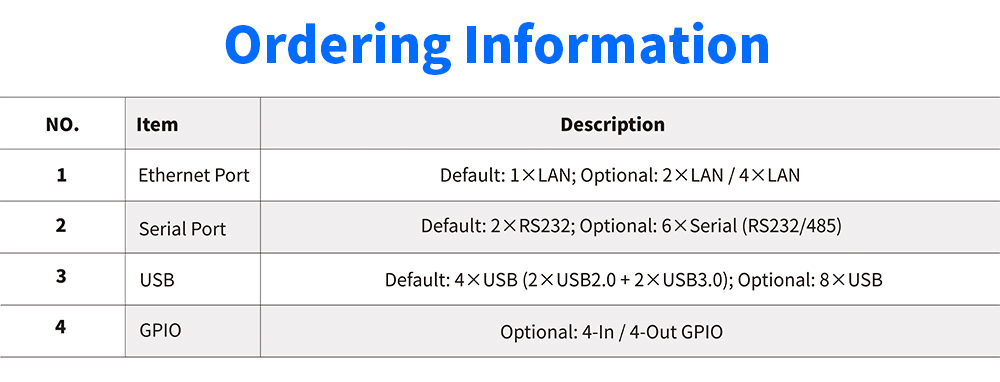Image resolution: width=1000 pixels, height=382 pixels.
Task: Select the Description column header
Action: tap(630, 124)
